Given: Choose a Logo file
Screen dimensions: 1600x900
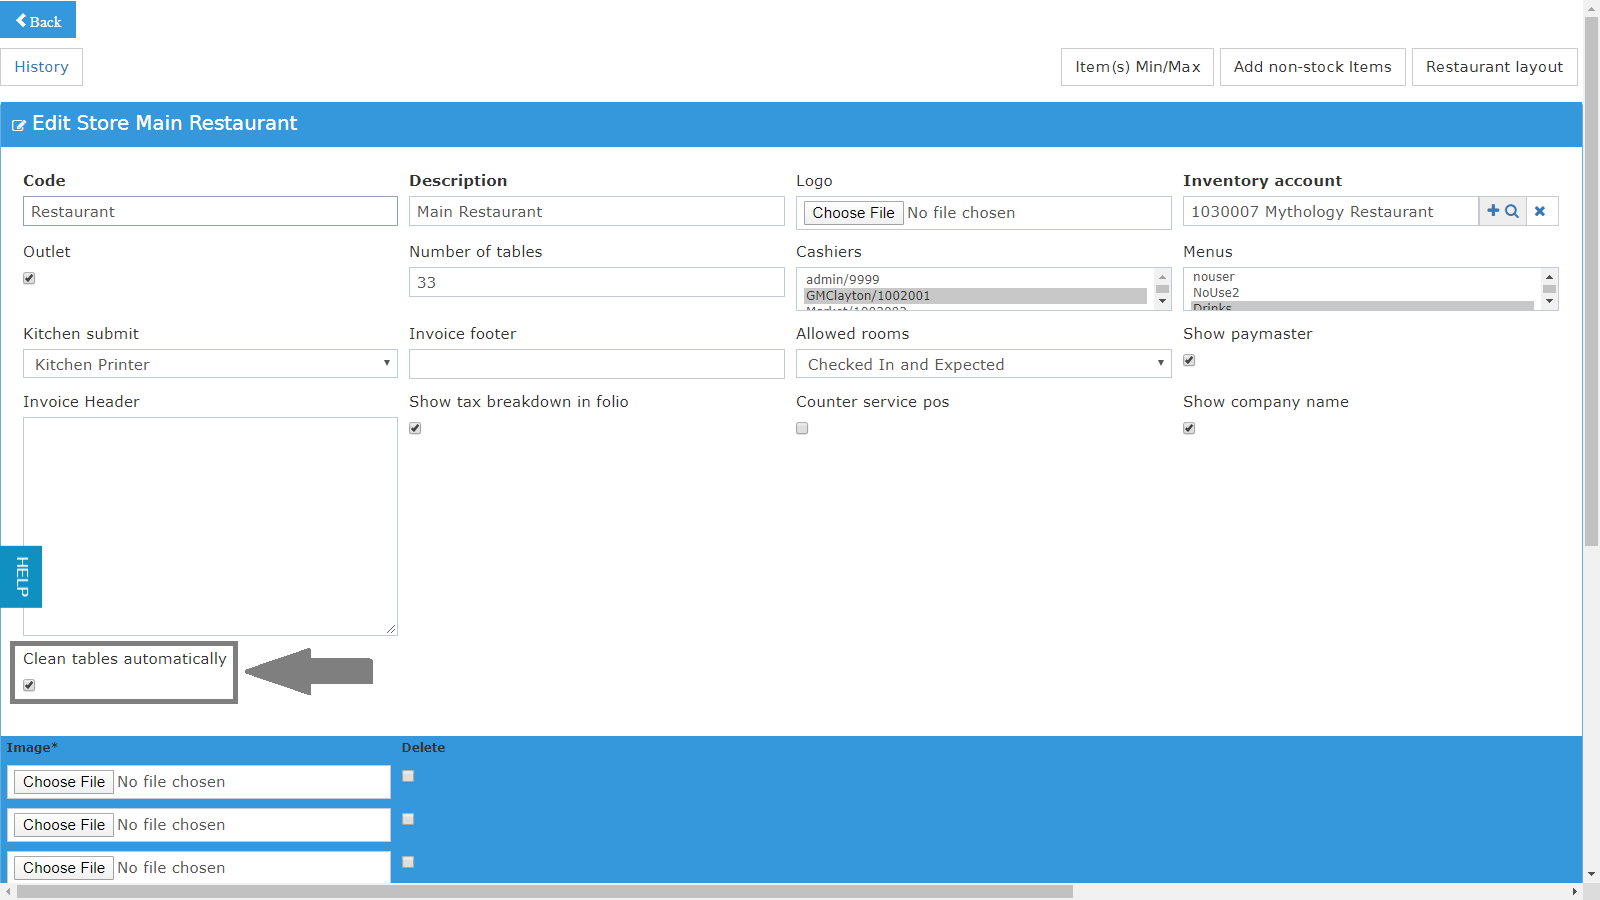Looking at the screenshot, I should (x=853, y=213).
